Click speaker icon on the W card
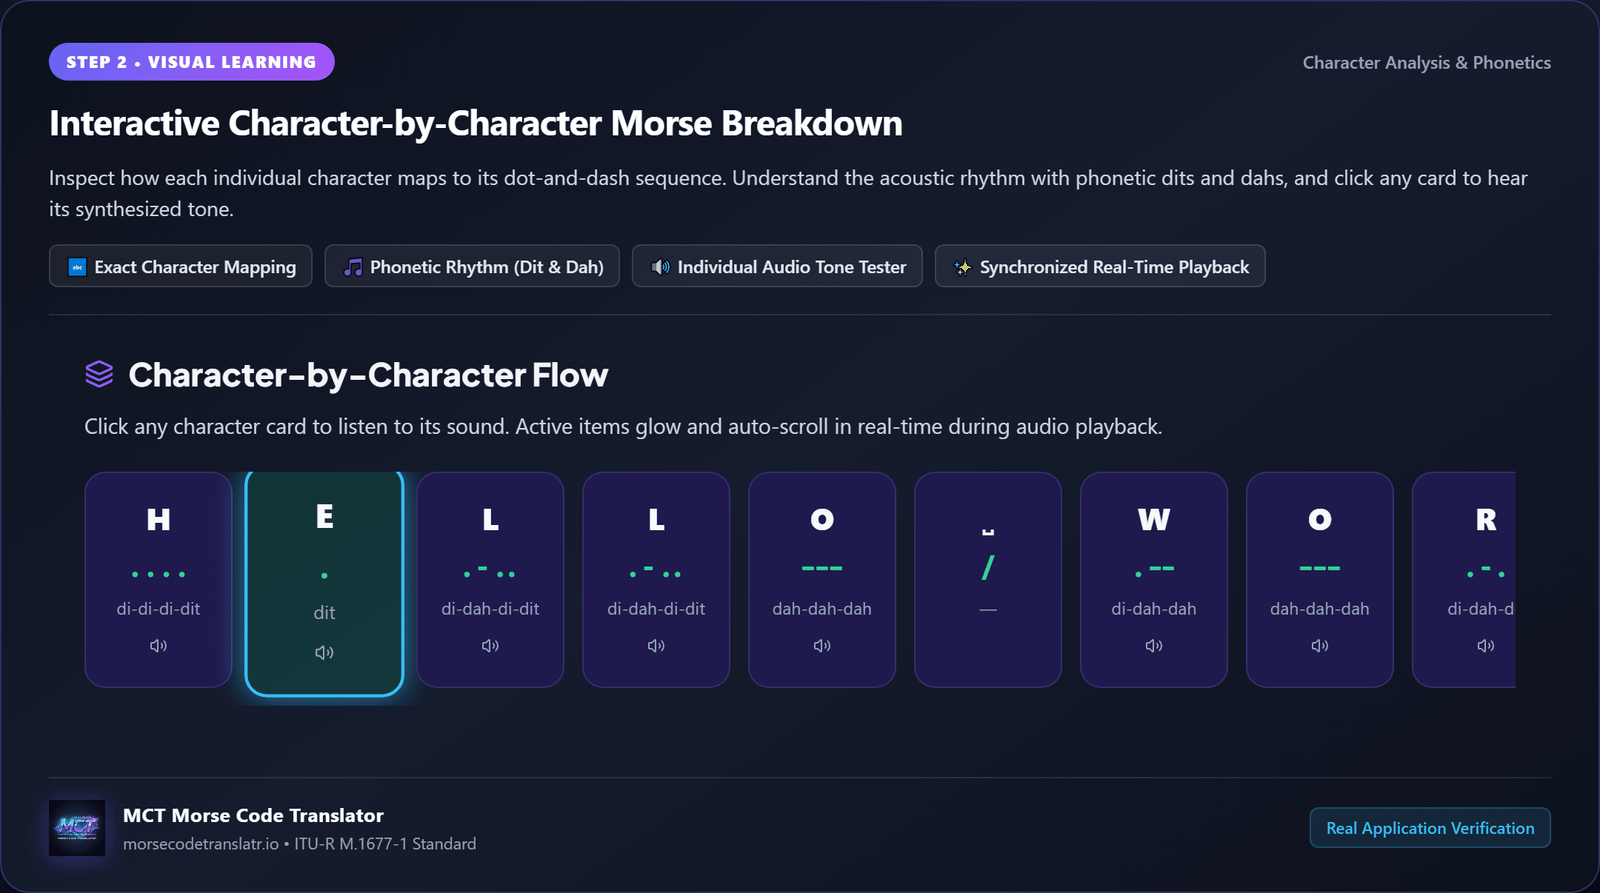Viewport: 1600px width, 893px height. click(1154, 646)
